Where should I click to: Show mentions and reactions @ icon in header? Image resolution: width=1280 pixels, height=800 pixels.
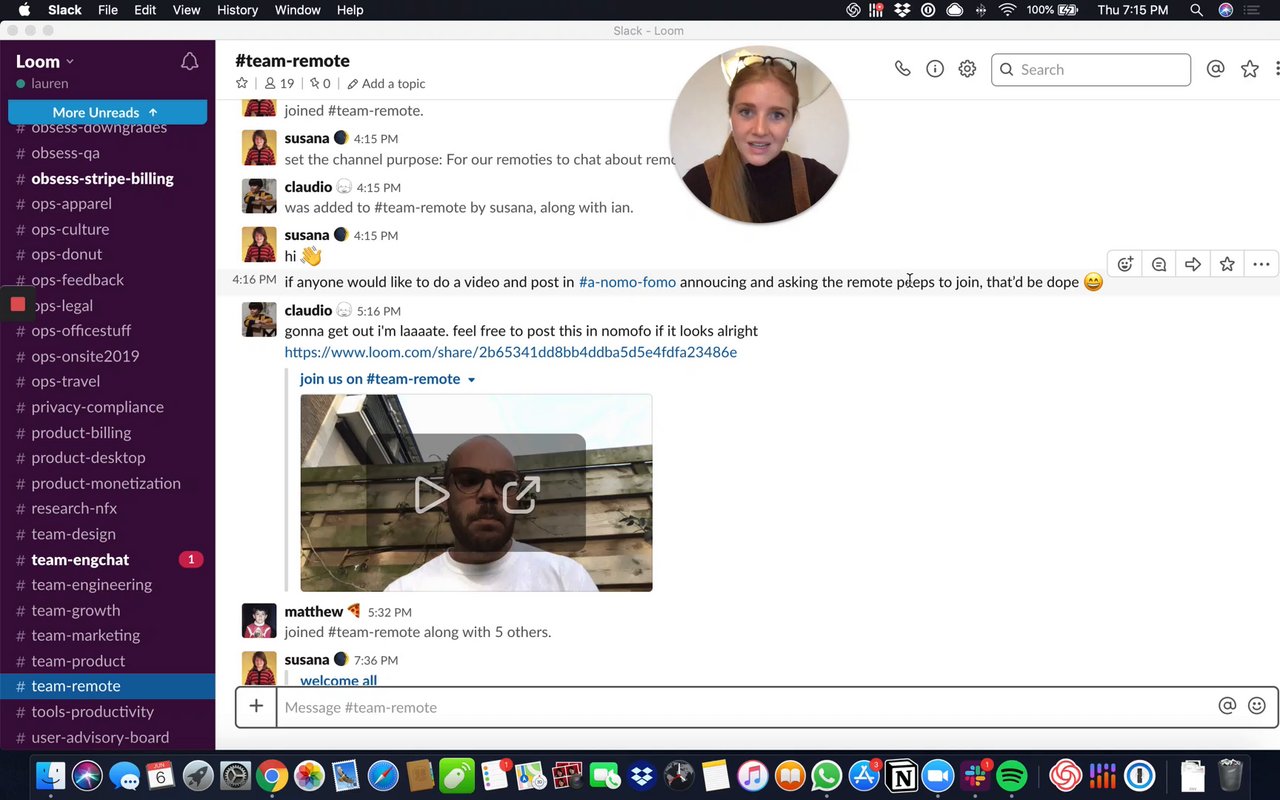point(1216,69)
